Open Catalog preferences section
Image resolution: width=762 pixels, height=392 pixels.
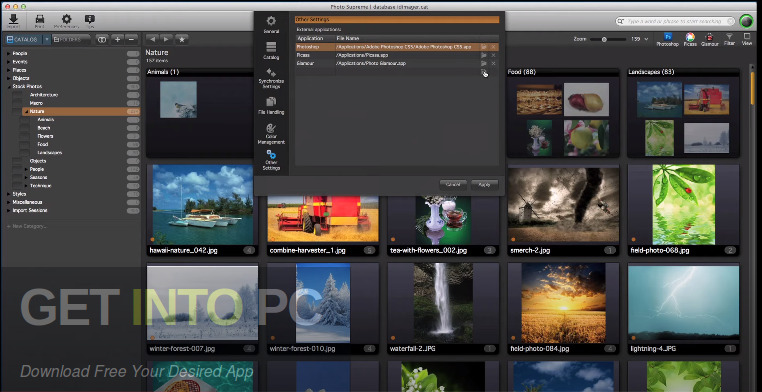tap(271, 51)
